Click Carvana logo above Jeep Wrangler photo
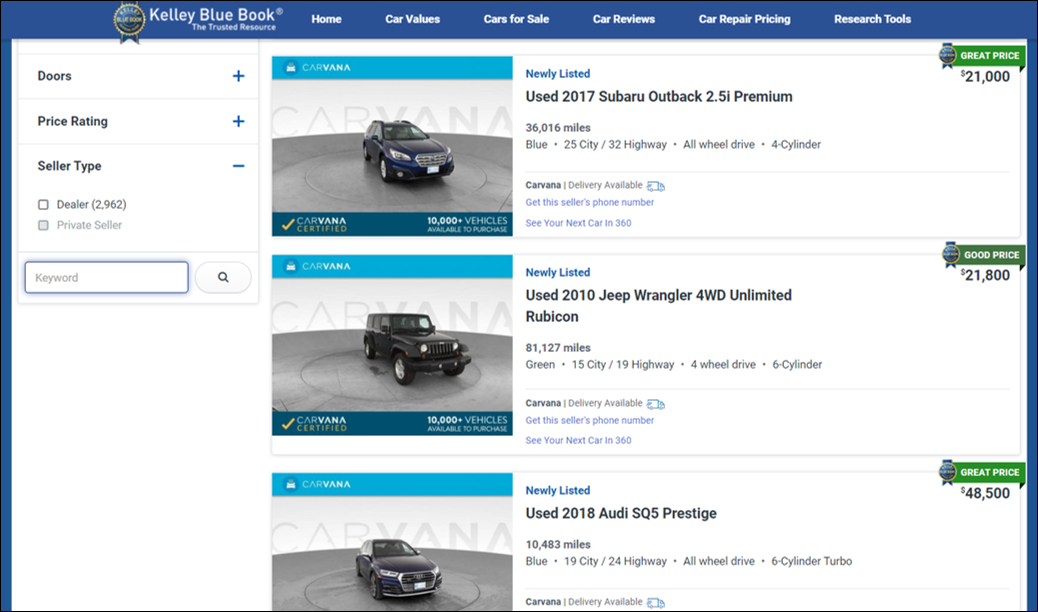 [317, 266]
